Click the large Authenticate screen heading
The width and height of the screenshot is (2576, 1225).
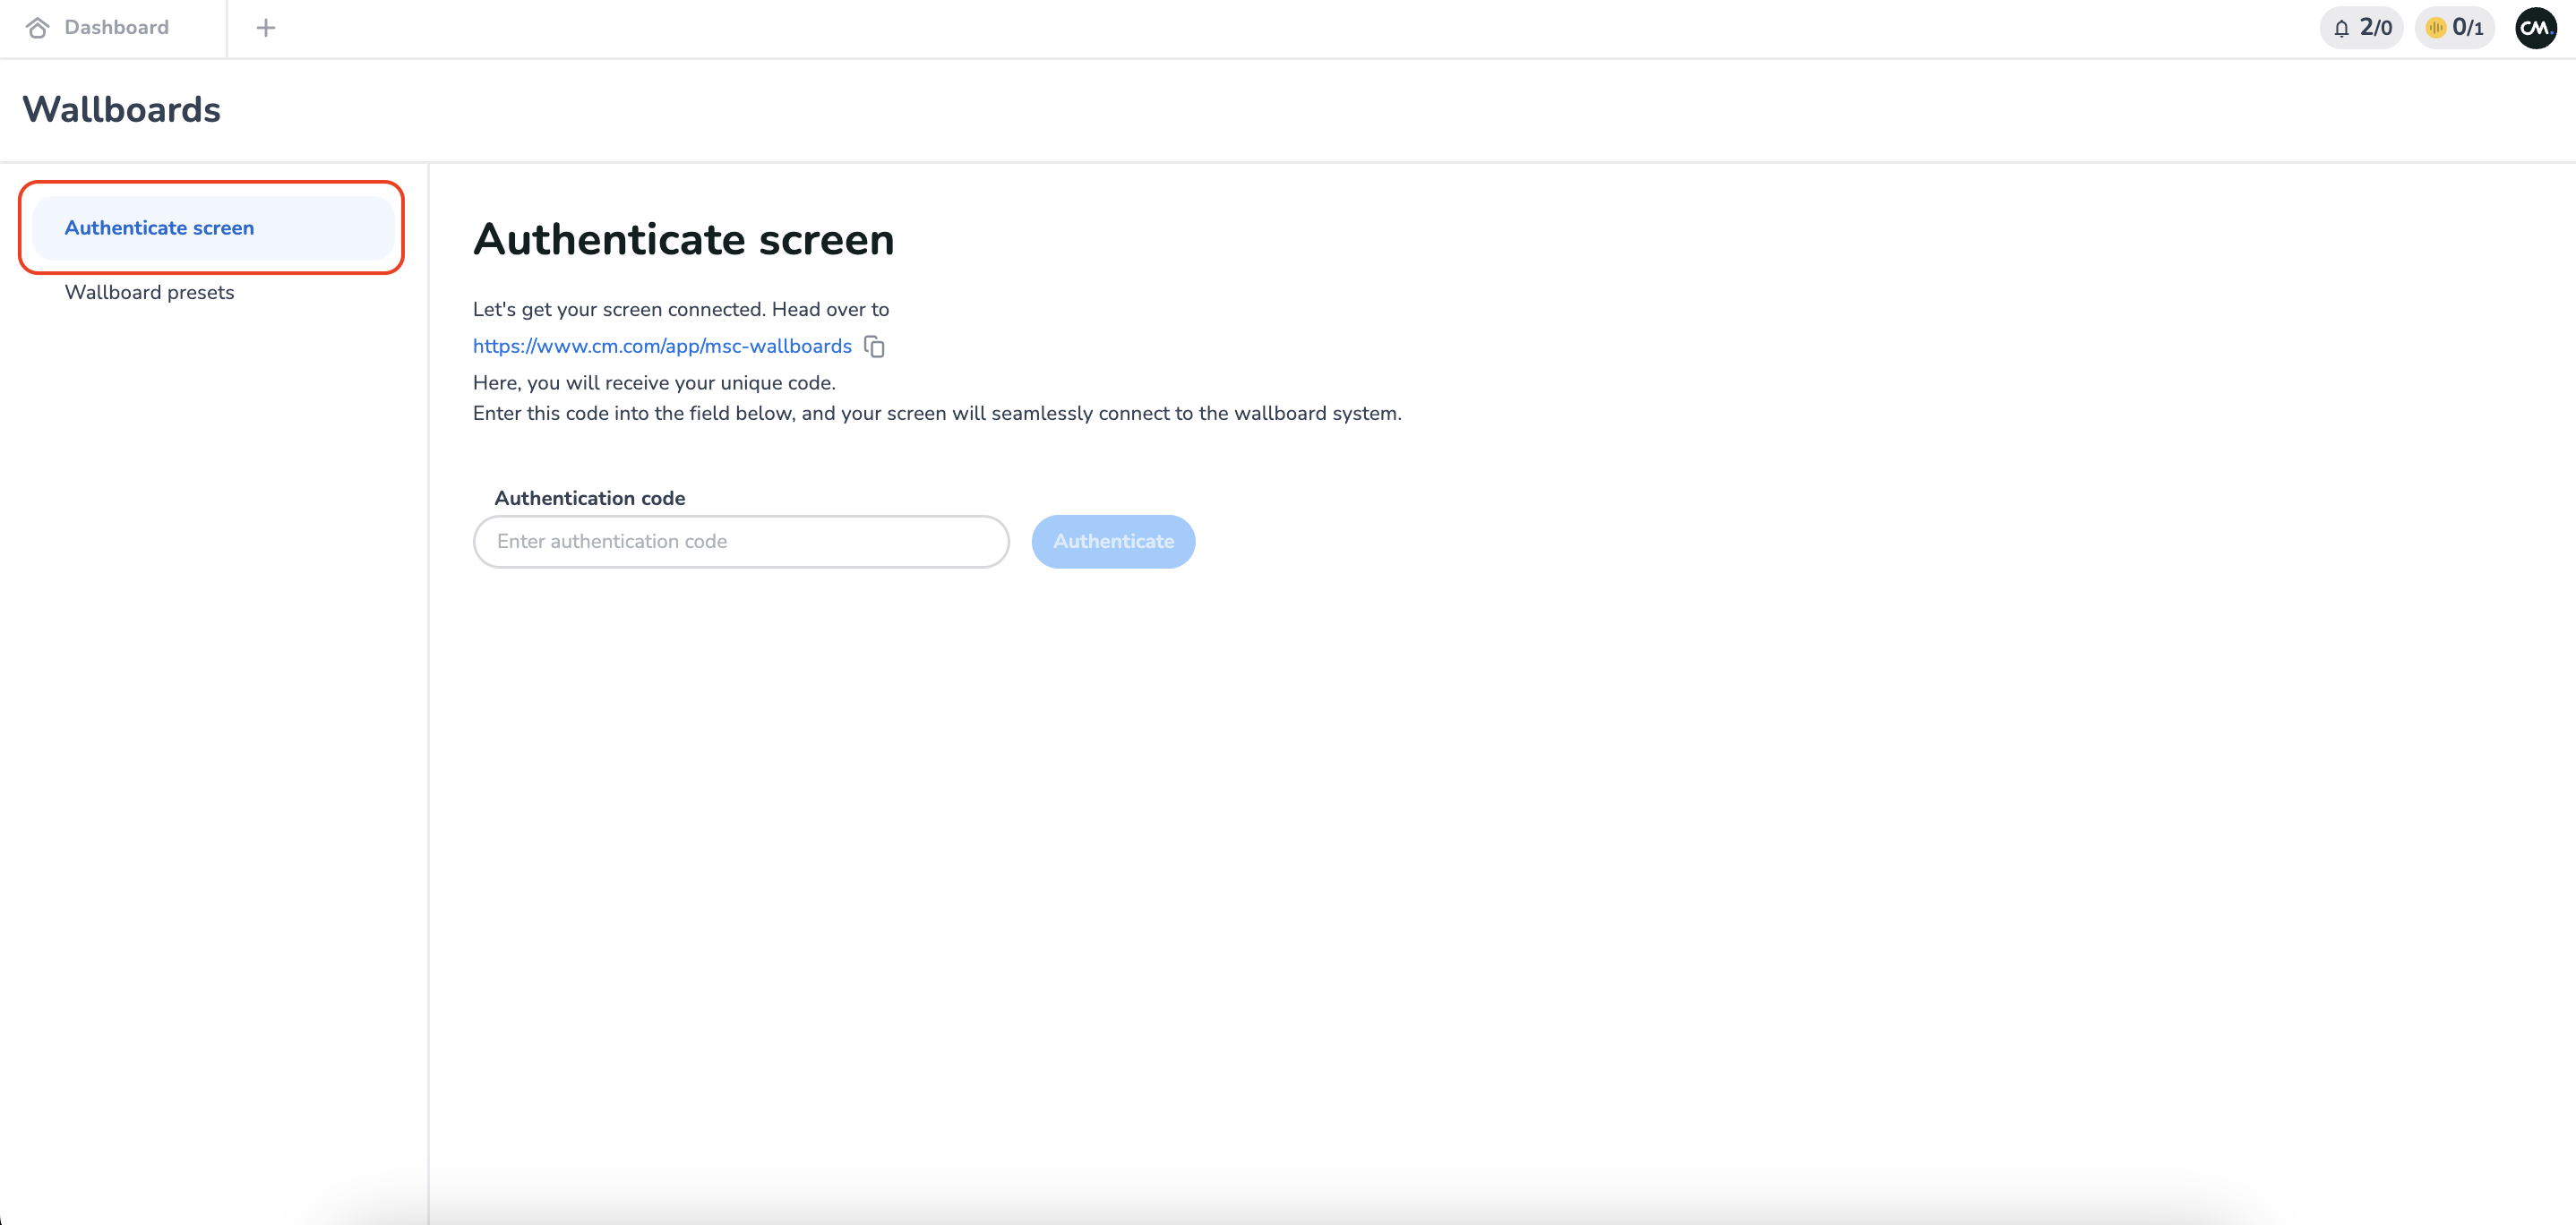[x=683, y=240]
